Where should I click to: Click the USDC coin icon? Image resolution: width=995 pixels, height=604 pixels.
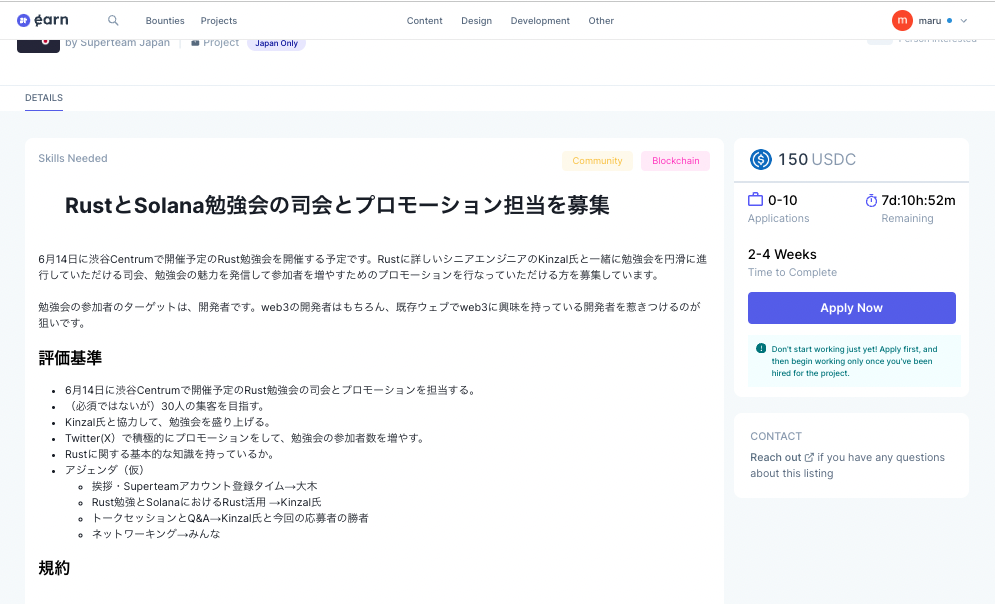point(760,159)
